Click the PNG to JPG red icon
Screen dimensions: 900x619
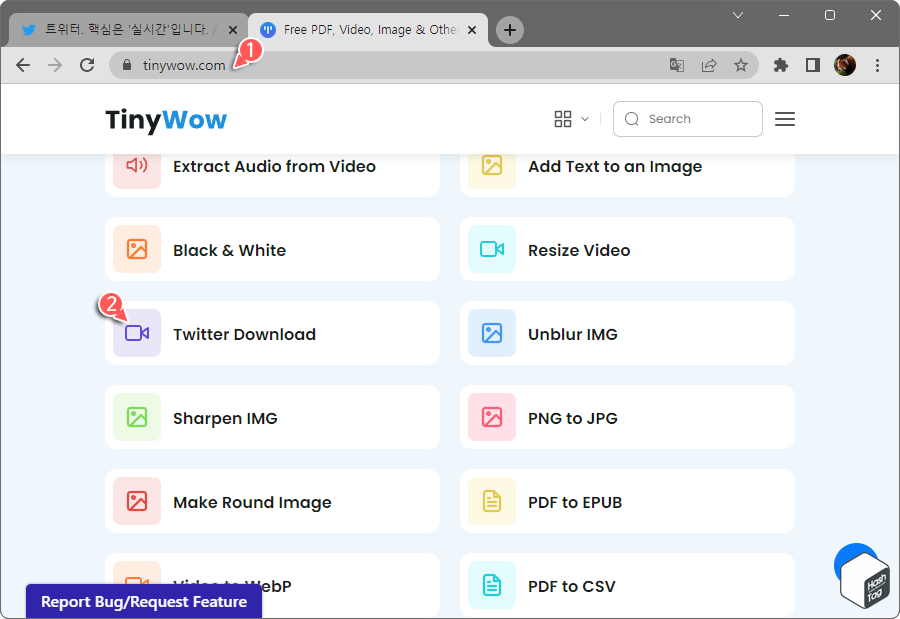click(x=491, y=417)
